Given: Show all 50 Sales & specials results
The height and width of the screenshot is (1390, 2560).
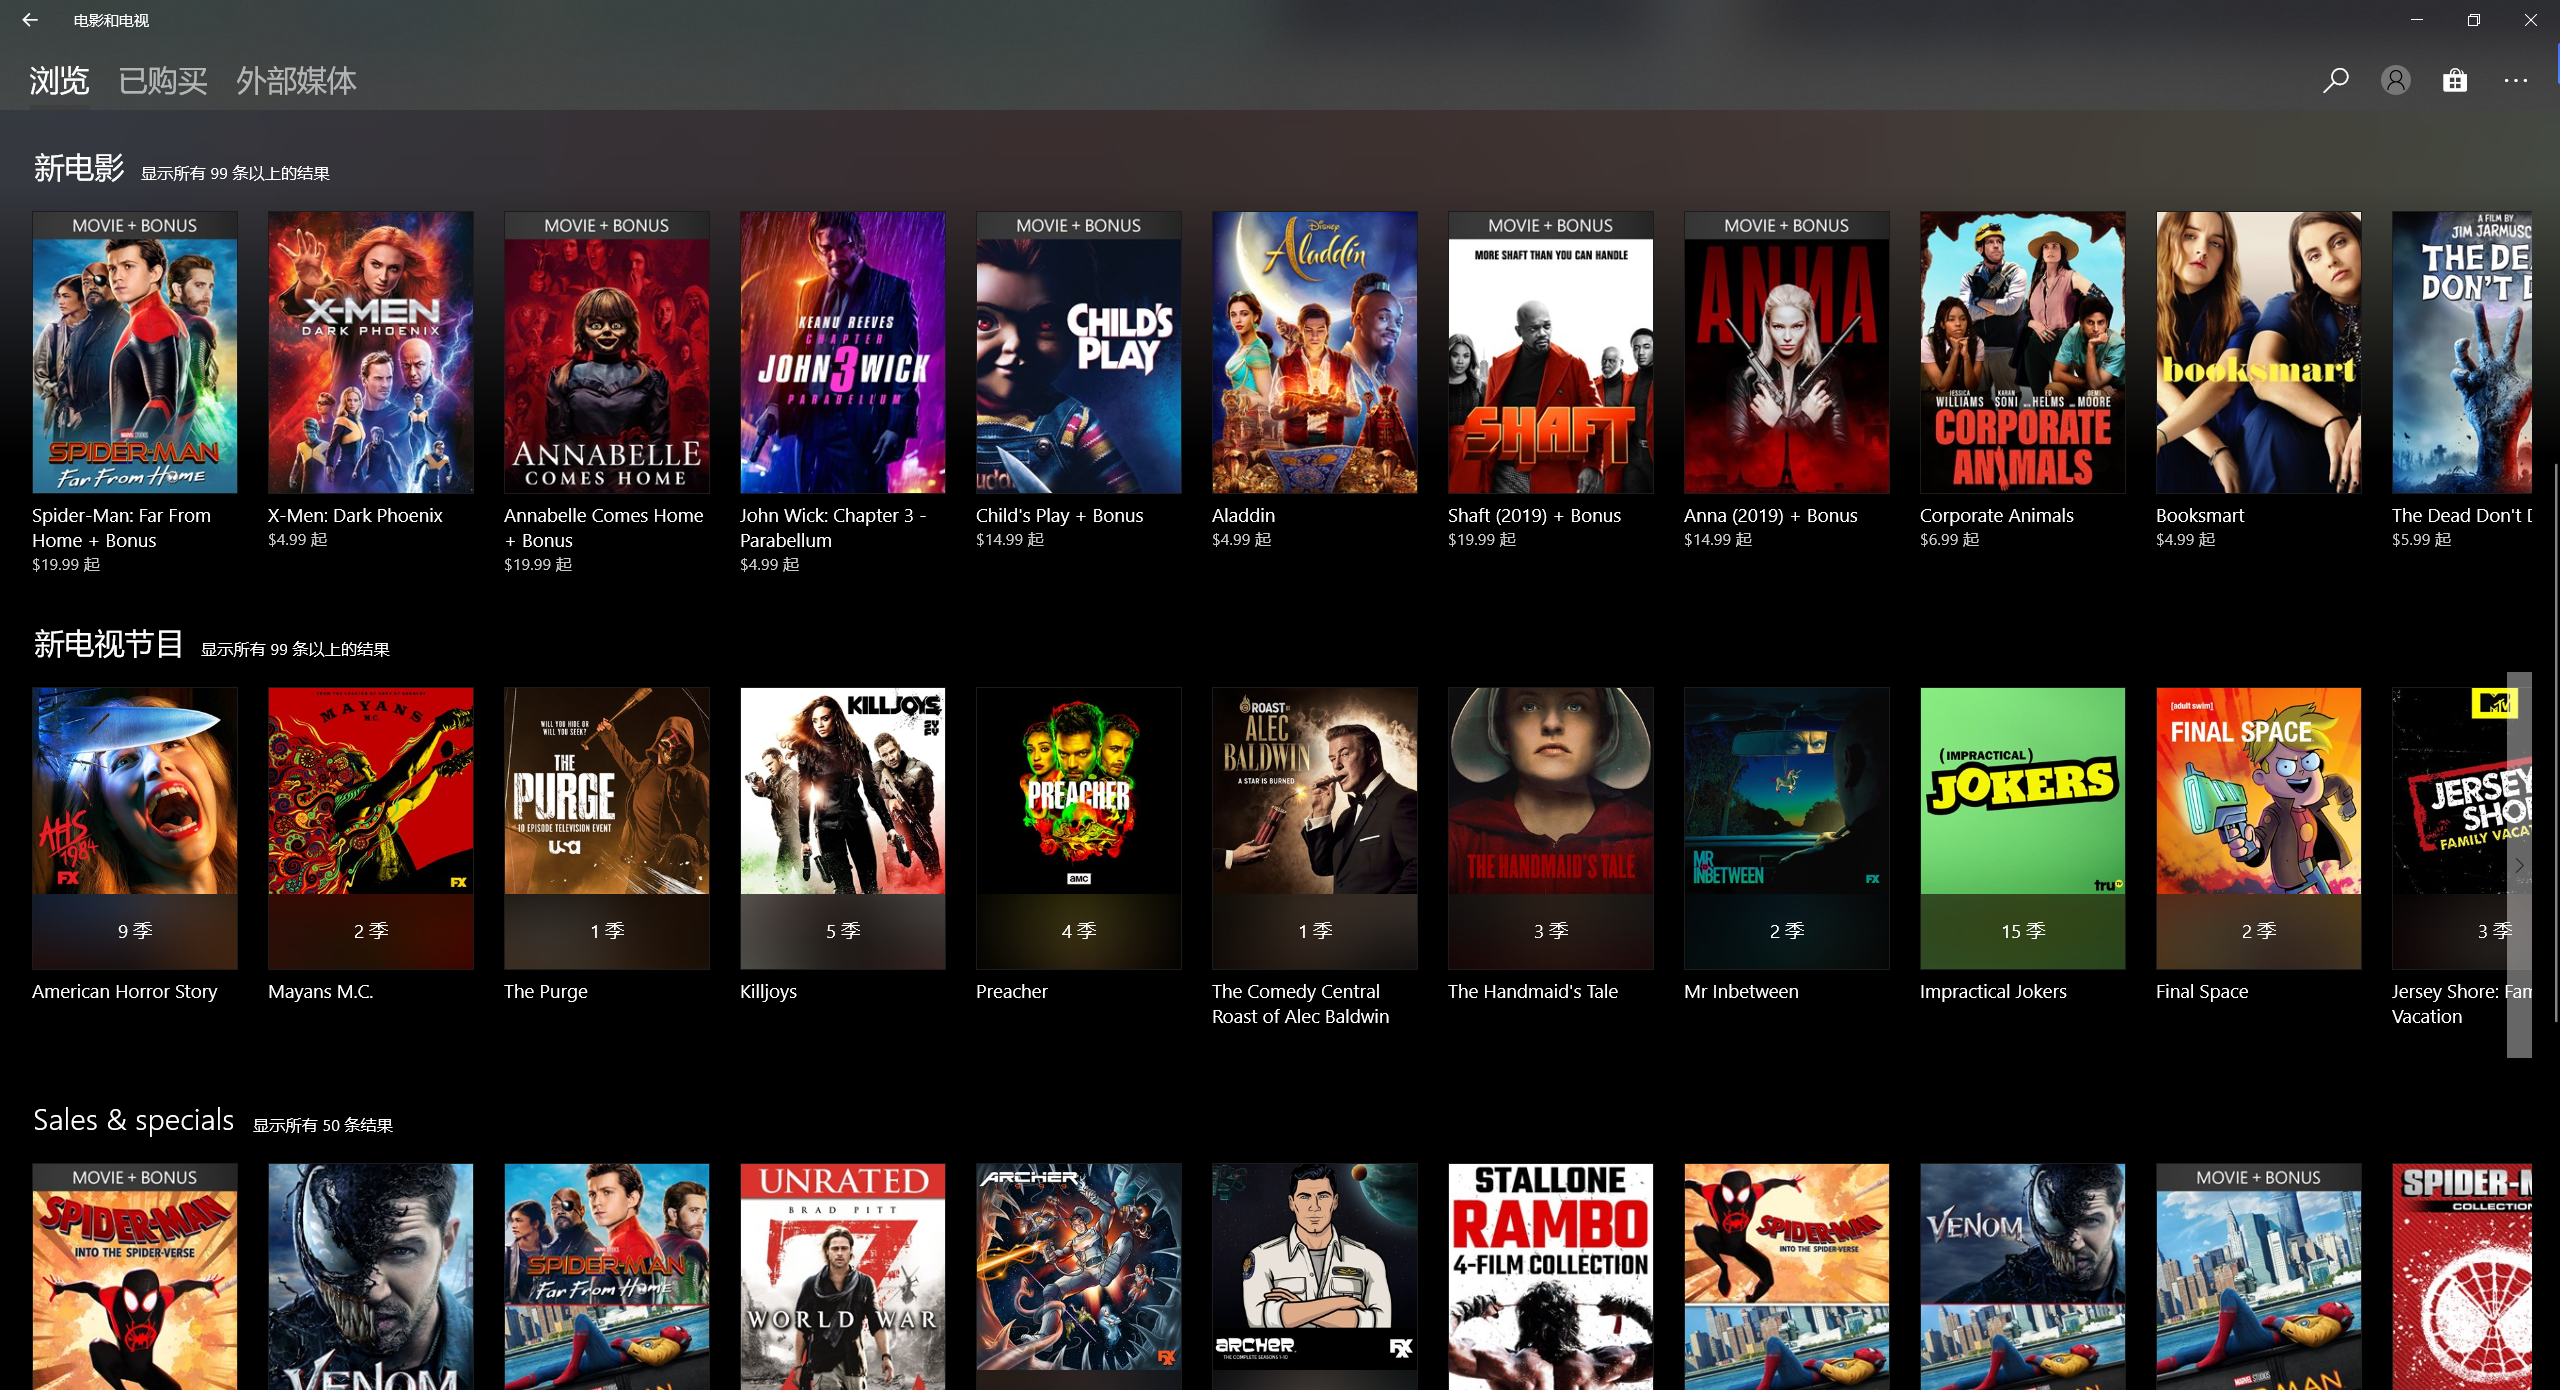Looking at the screenshot, I should coord(322,1126).
